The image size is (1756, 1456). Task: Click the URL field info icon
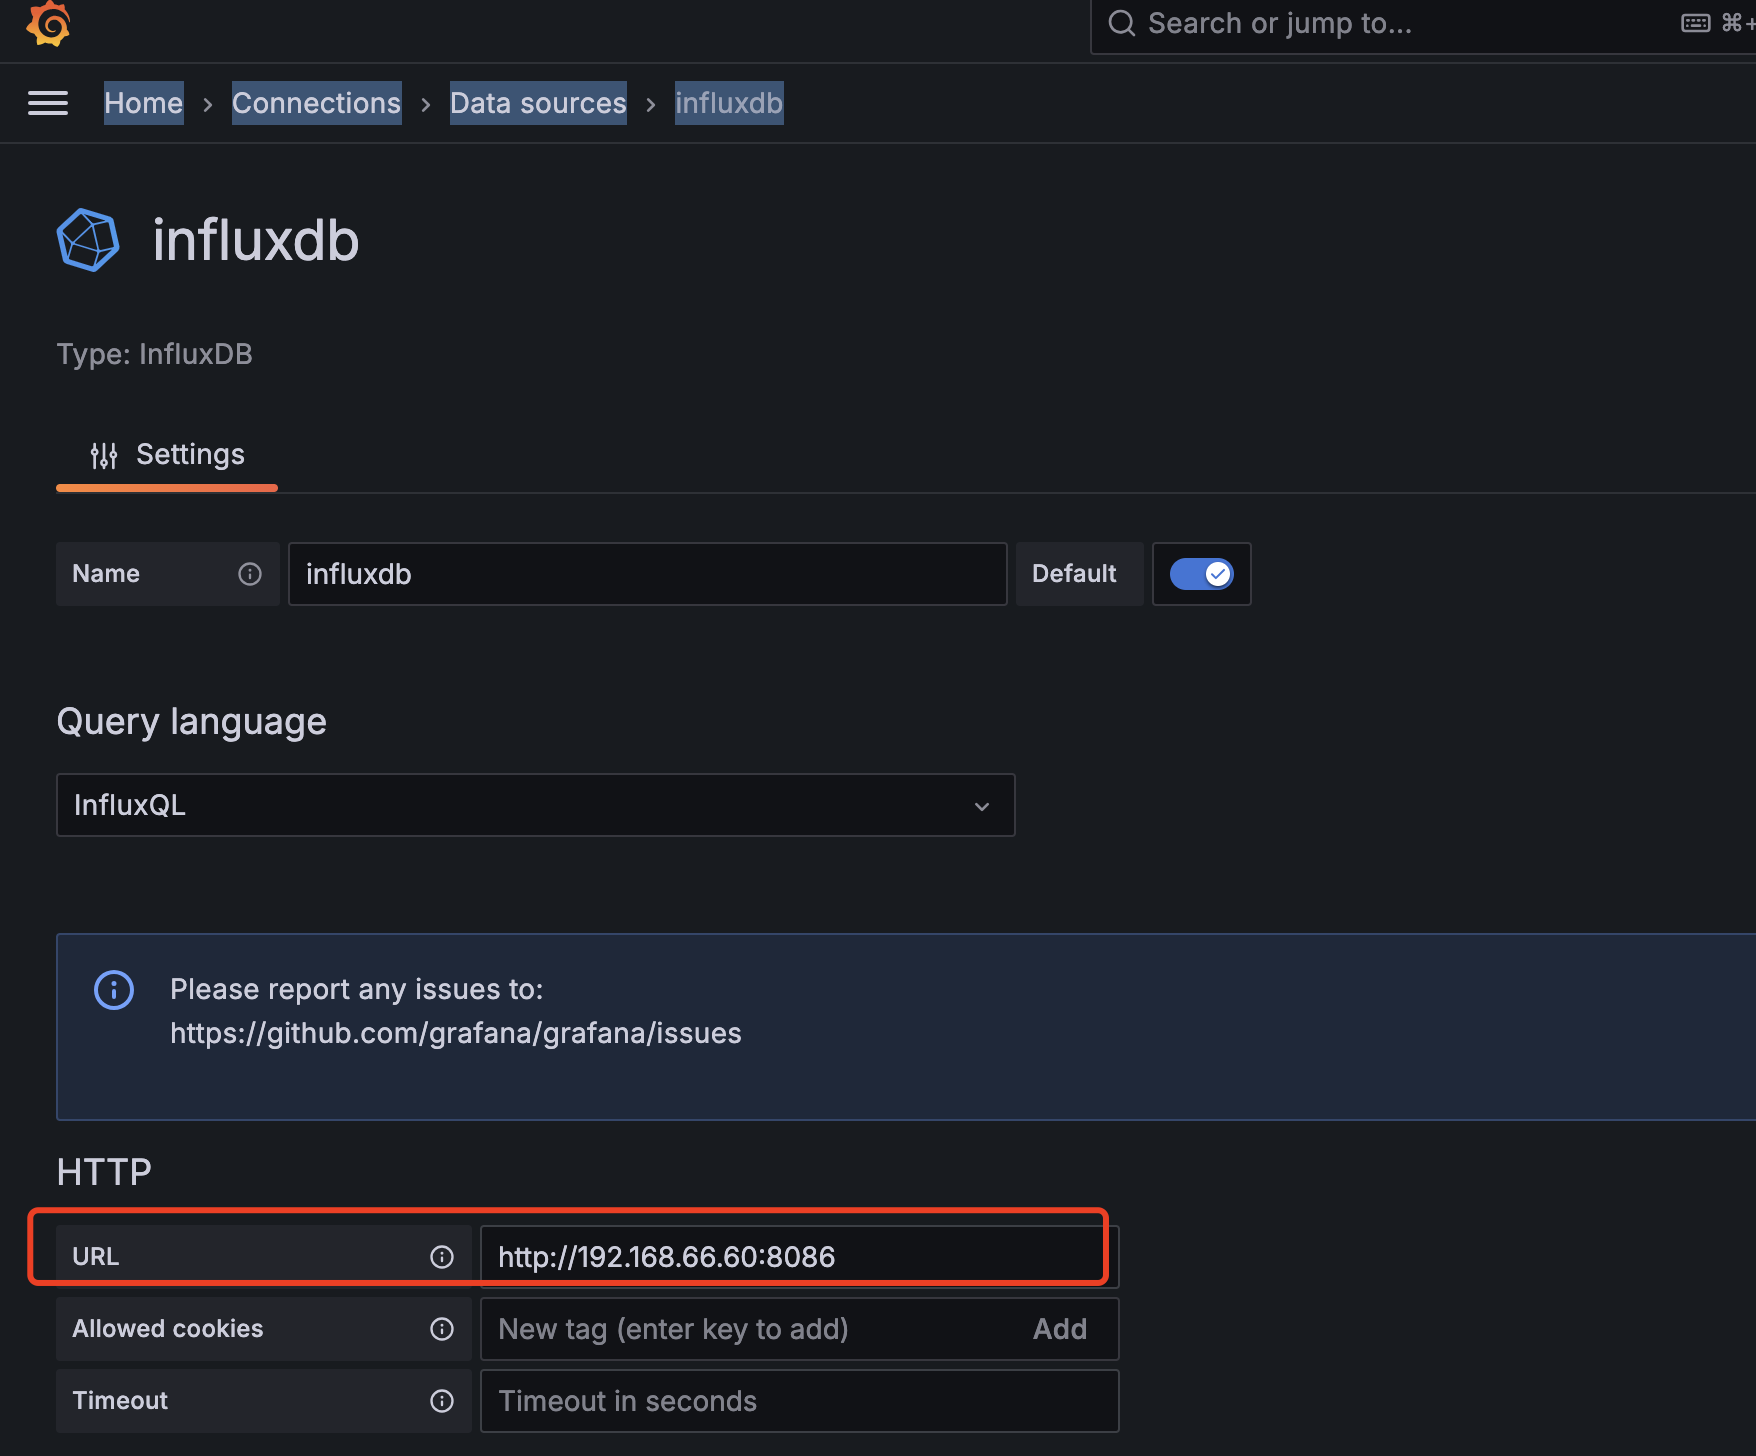pos(442,1257)
